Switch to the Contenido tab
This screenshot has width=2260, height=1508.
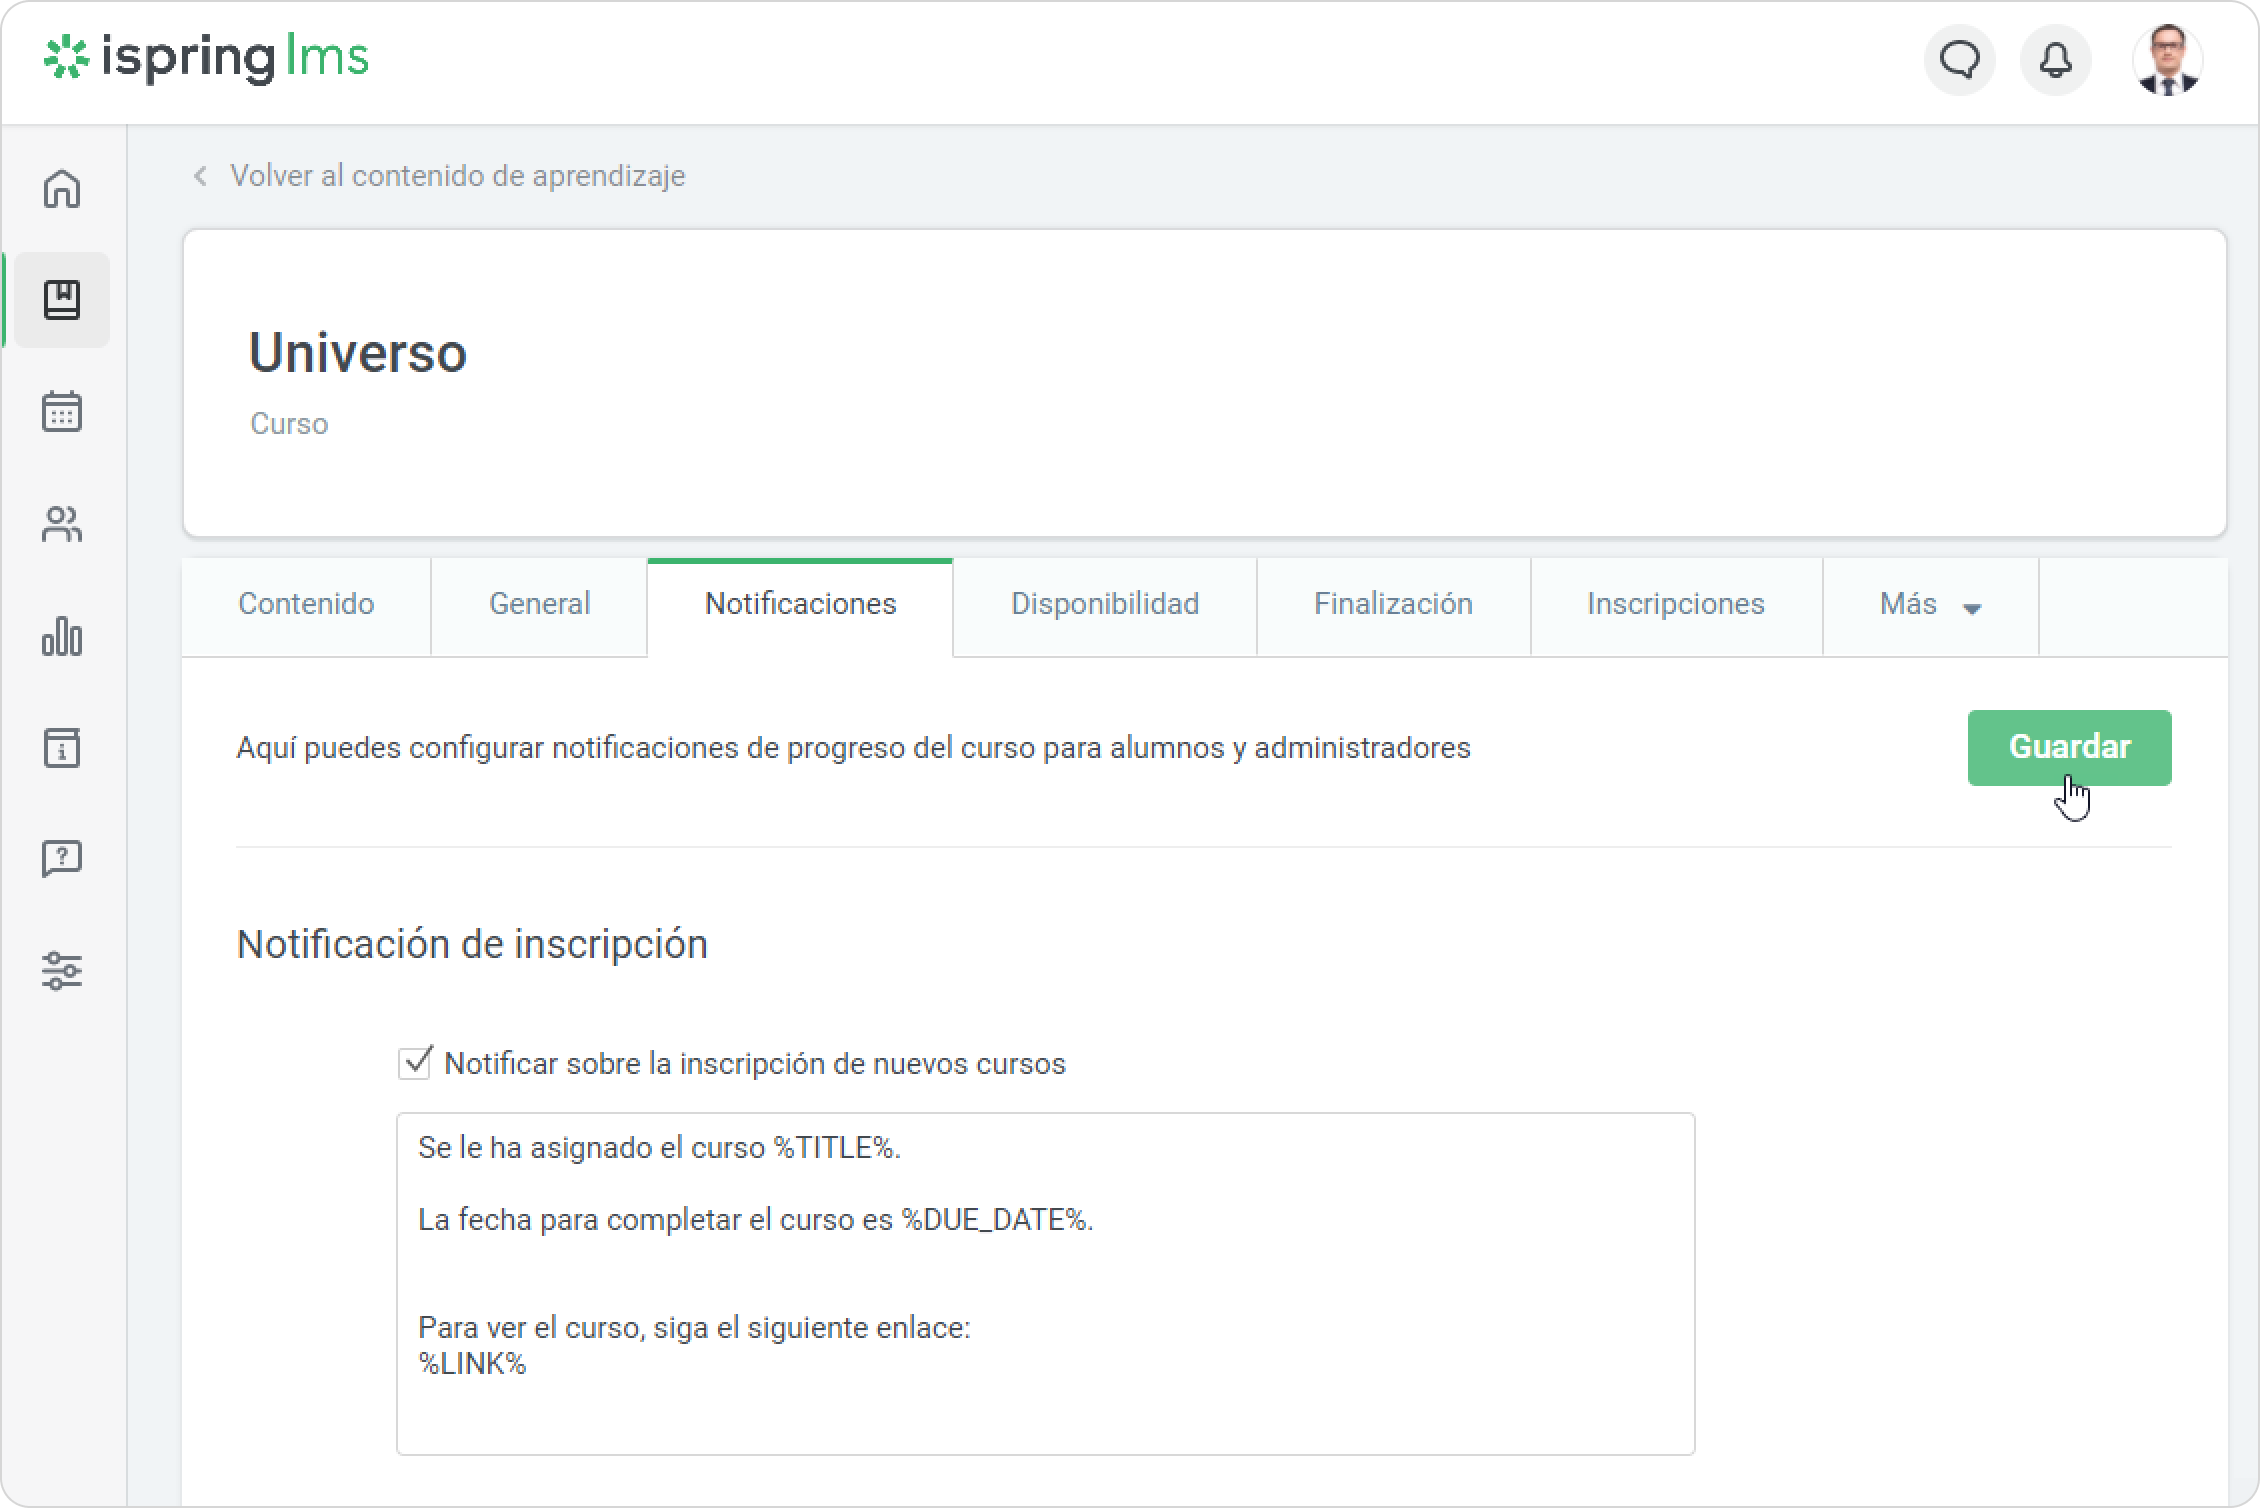[x=306, y=605]
